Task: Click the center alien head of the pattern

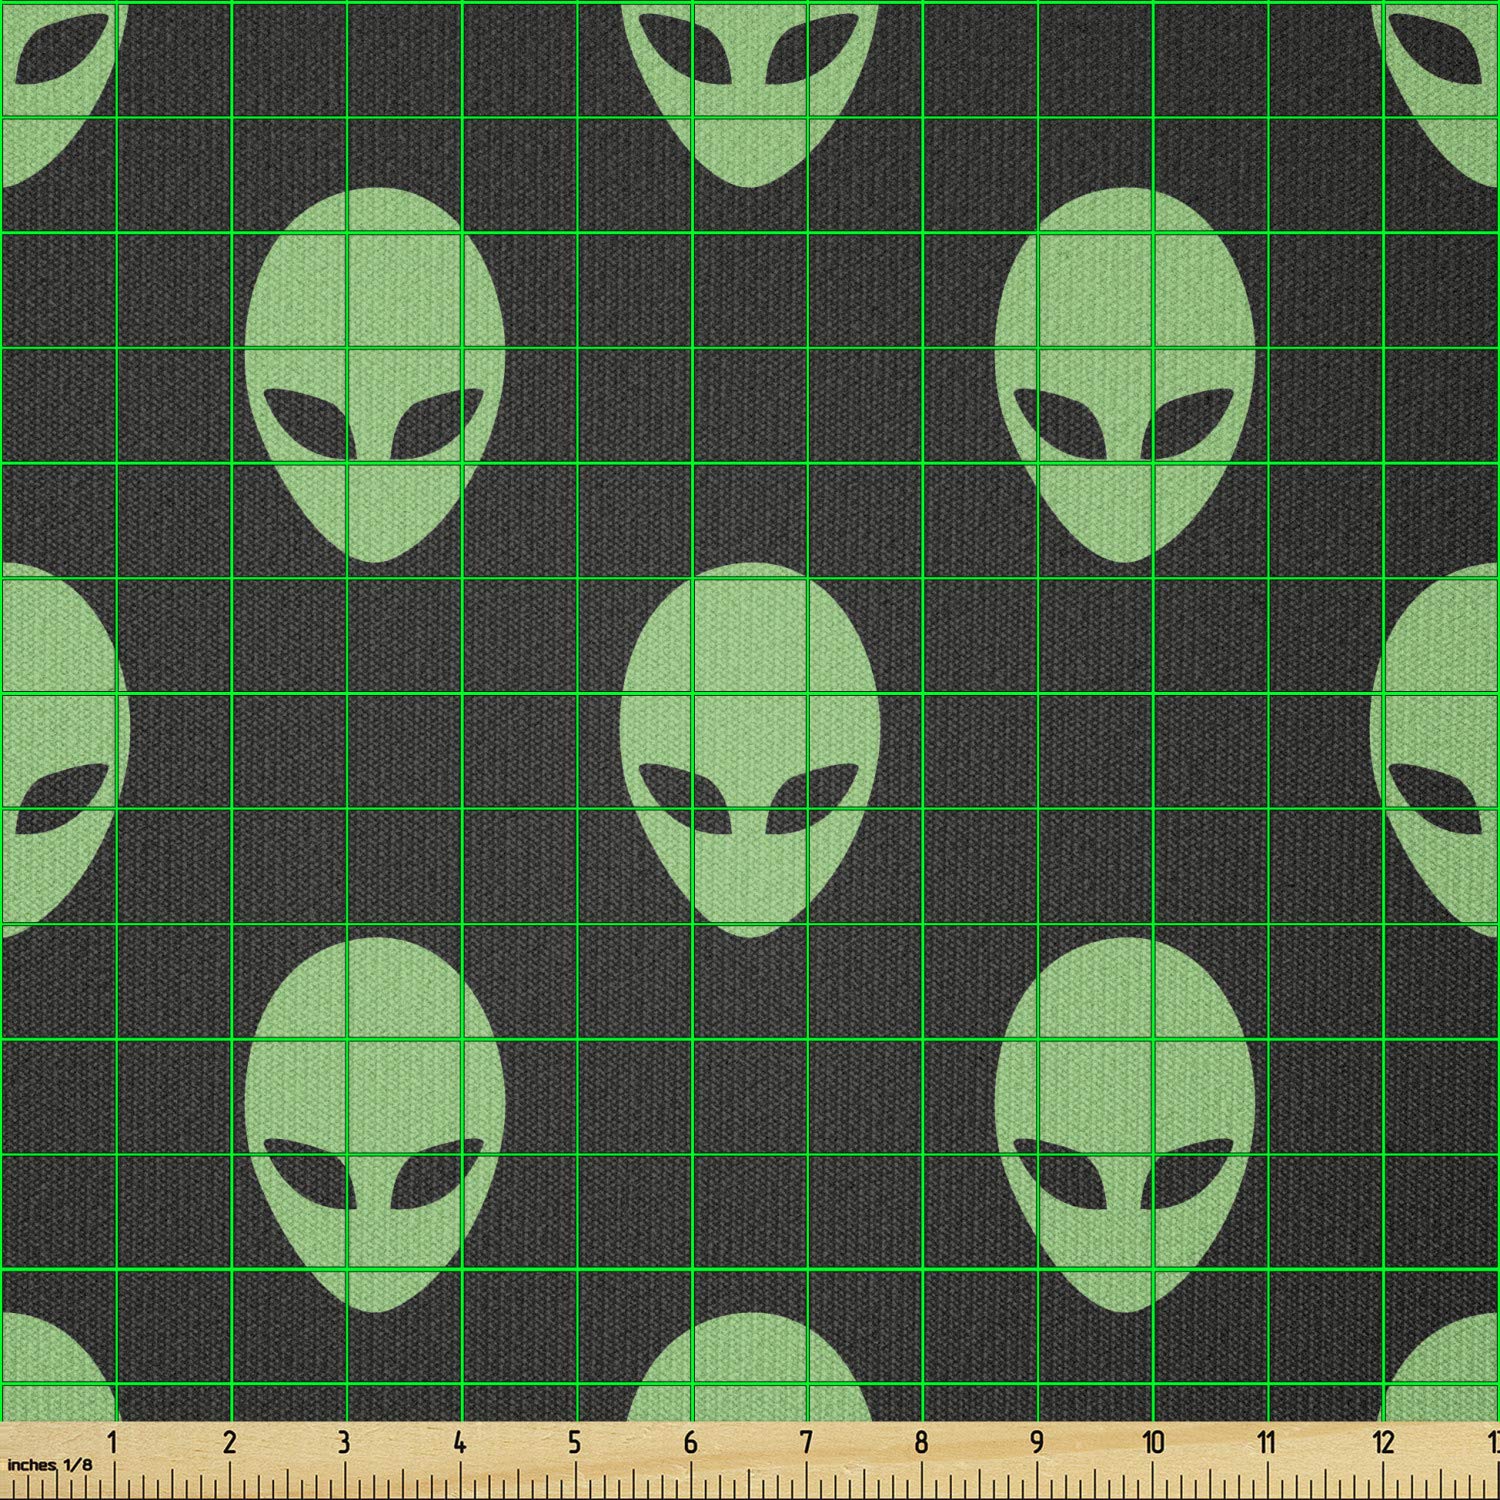Action: click(x=750, y=750)
